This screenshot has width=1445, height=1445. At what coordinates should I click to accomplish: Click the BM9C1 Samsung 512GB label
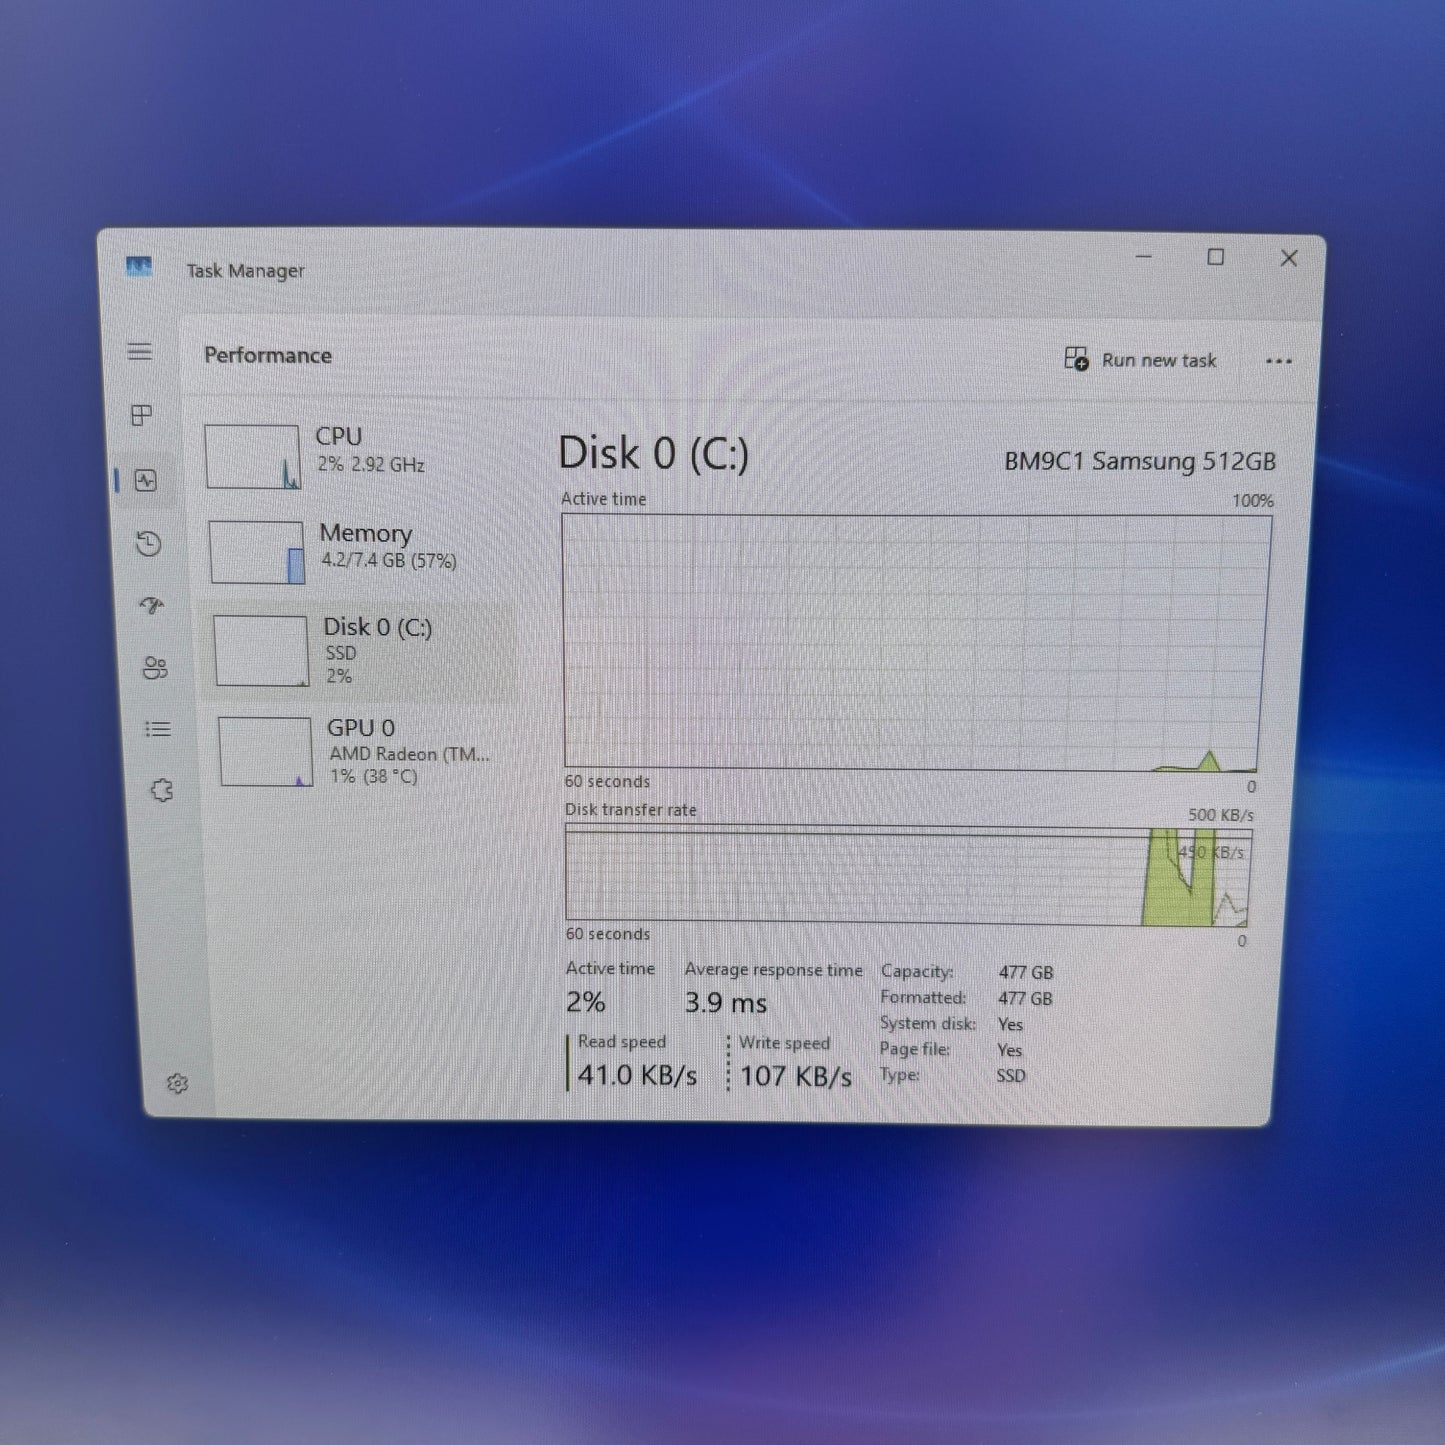[x=1140, y=461]
